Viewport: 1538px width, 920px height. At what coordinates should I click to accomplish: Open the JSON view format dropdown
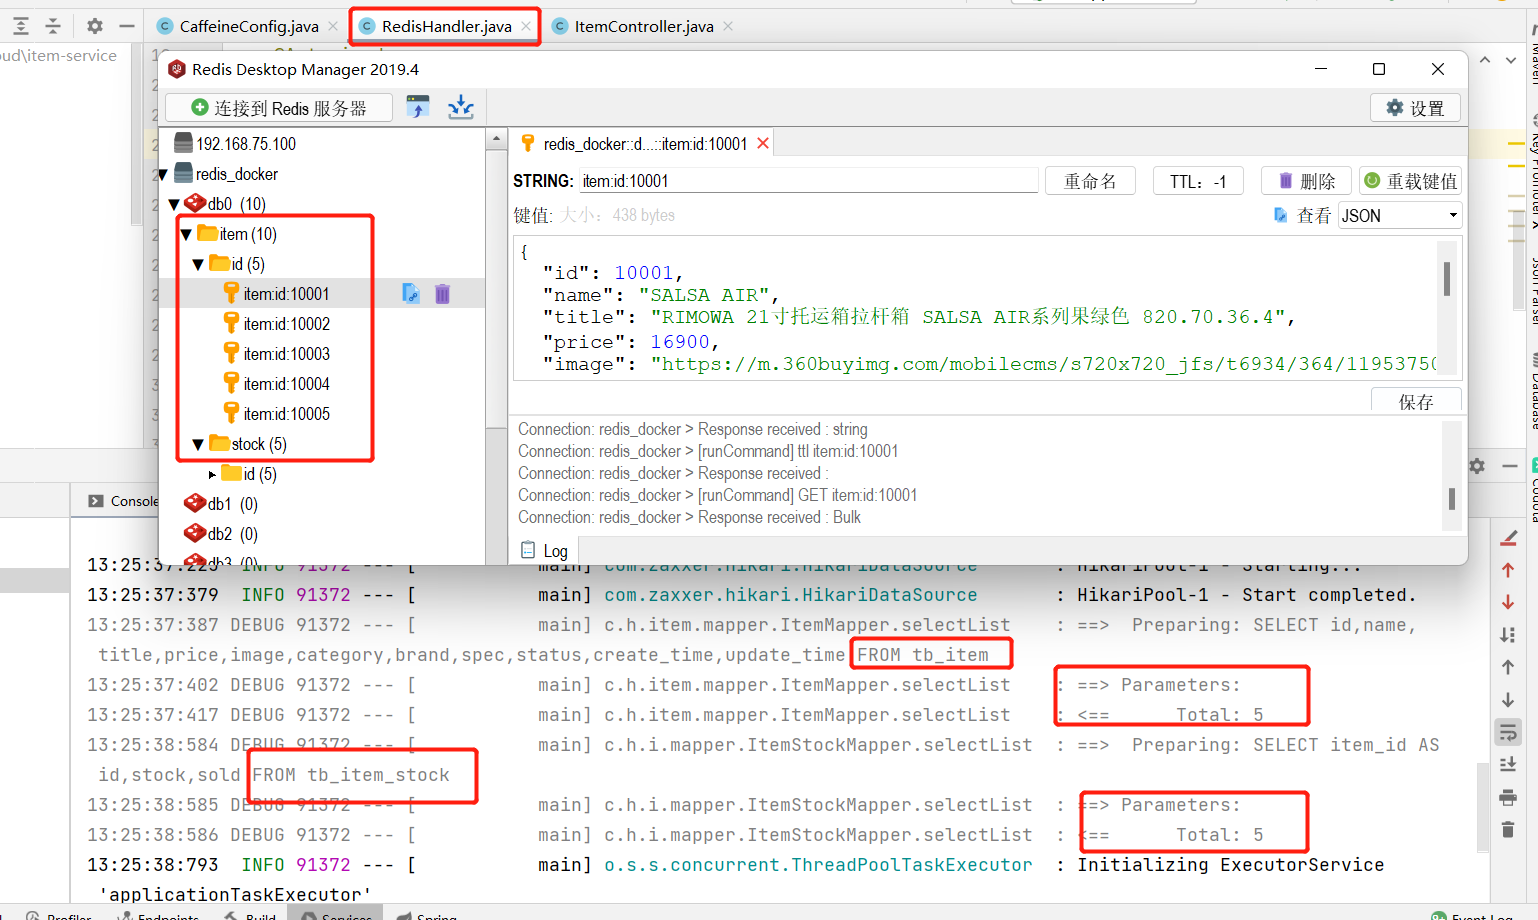pos(1400,215)
